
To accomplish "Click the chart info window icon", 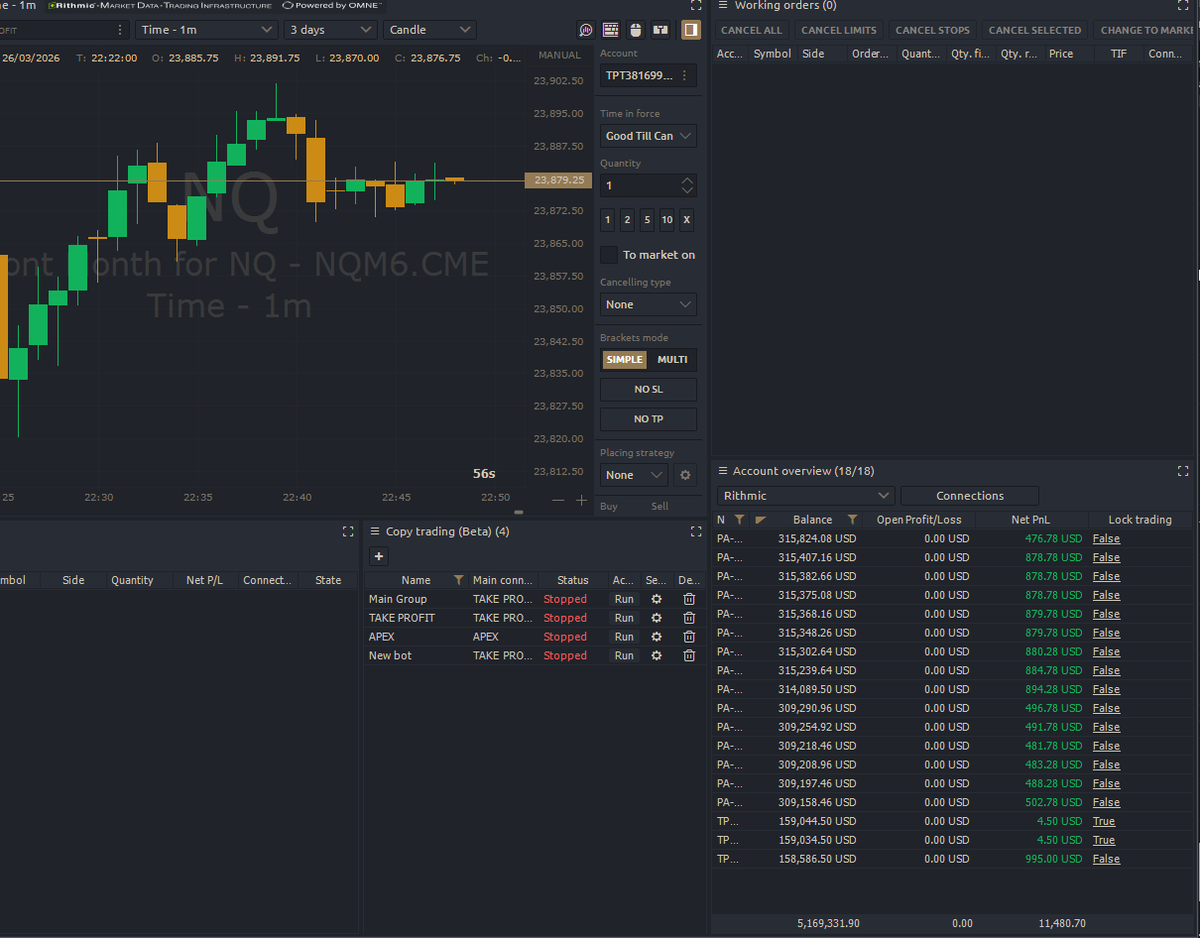I will pos(660,30).
